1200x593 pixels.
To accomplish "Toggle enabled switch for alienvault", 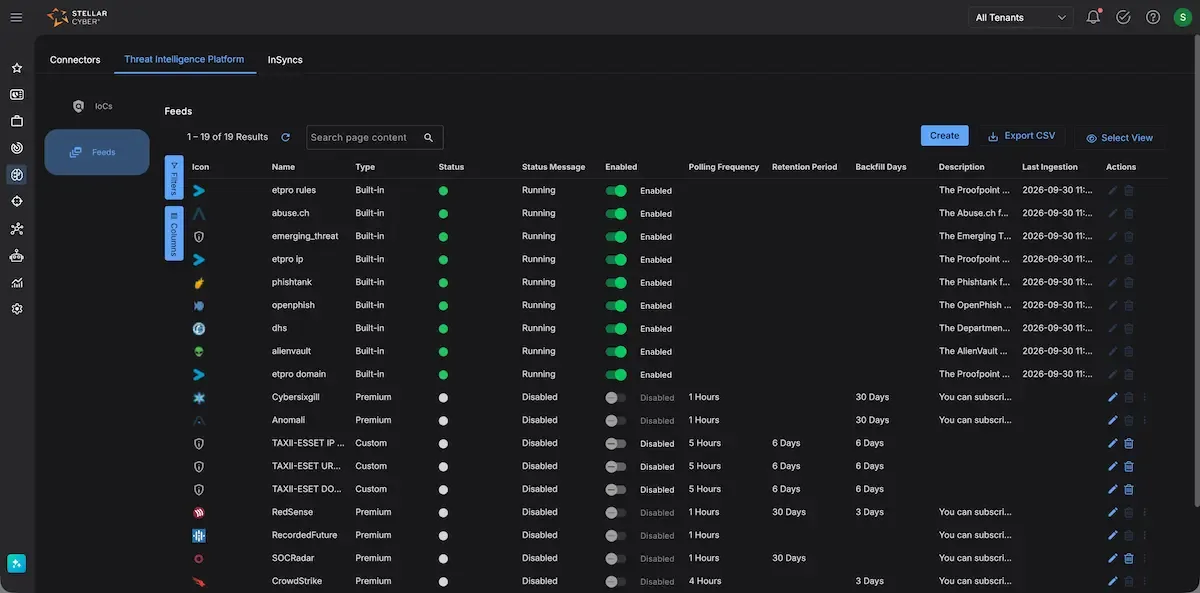I will (x=616, y=351).
